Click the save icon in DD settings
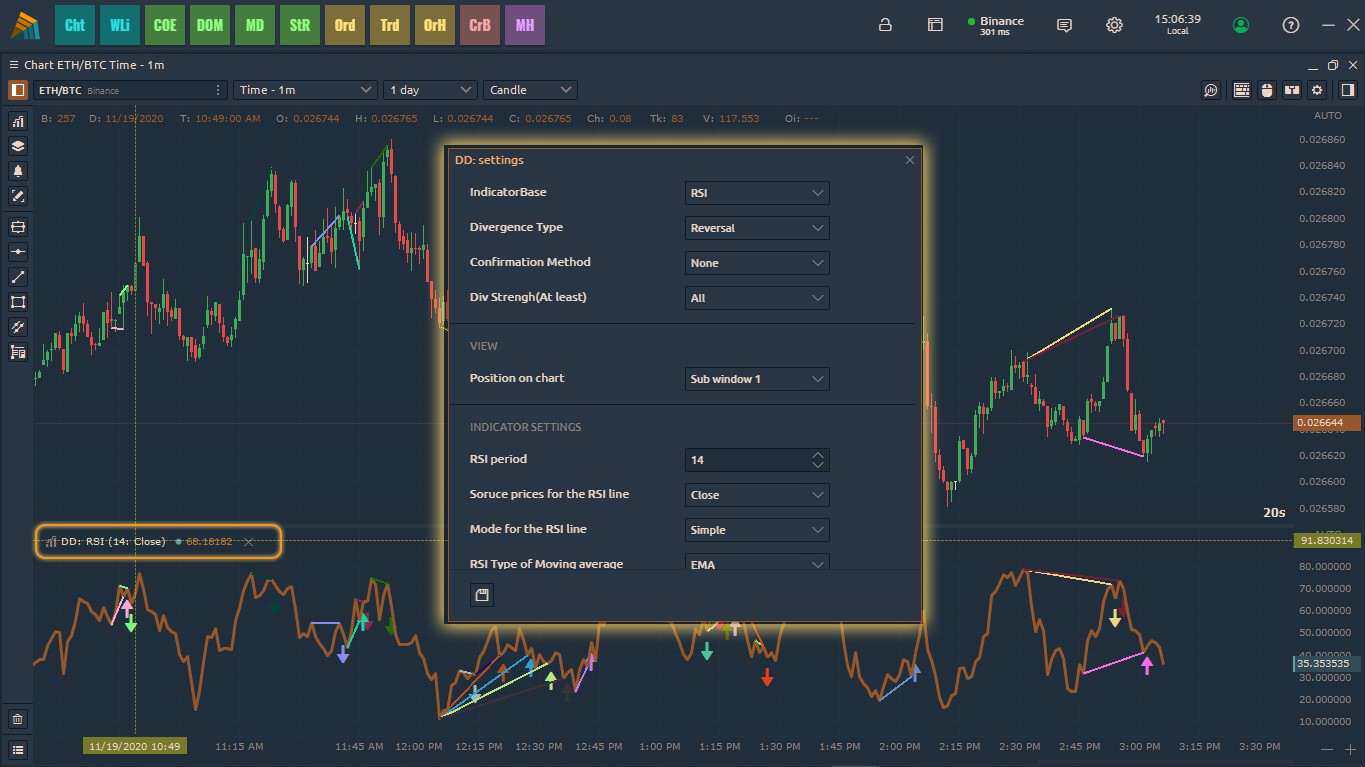The width and height of the screenshot is (1365, 767). (x=482, y=596)
